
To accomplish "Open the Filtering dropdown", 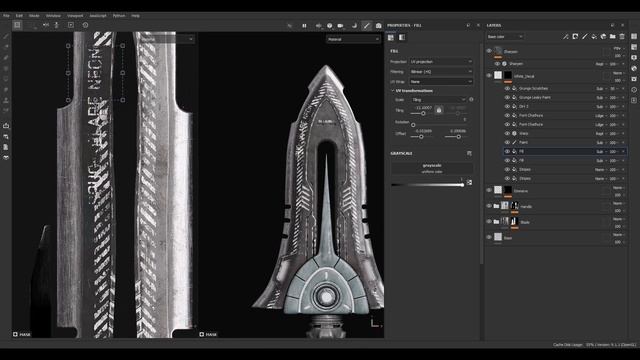I will tap(441, 71).
